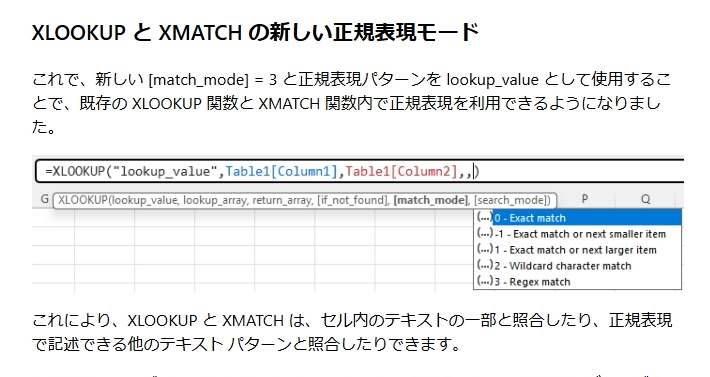The image size is (710, 377).
Task: Click the (...) icon beside Regex match
Action: 485,281
